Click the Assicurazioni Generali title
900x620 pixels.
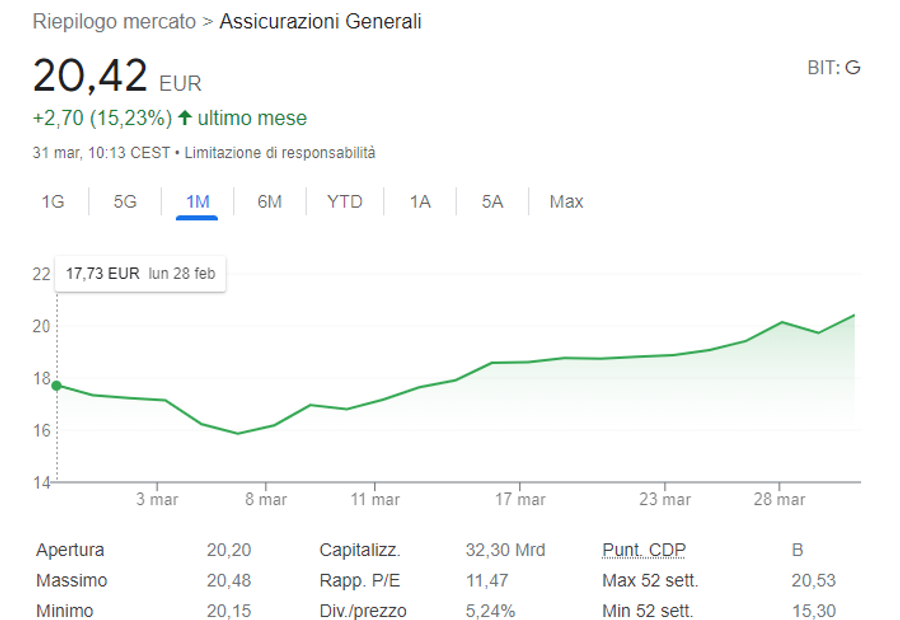320,22
